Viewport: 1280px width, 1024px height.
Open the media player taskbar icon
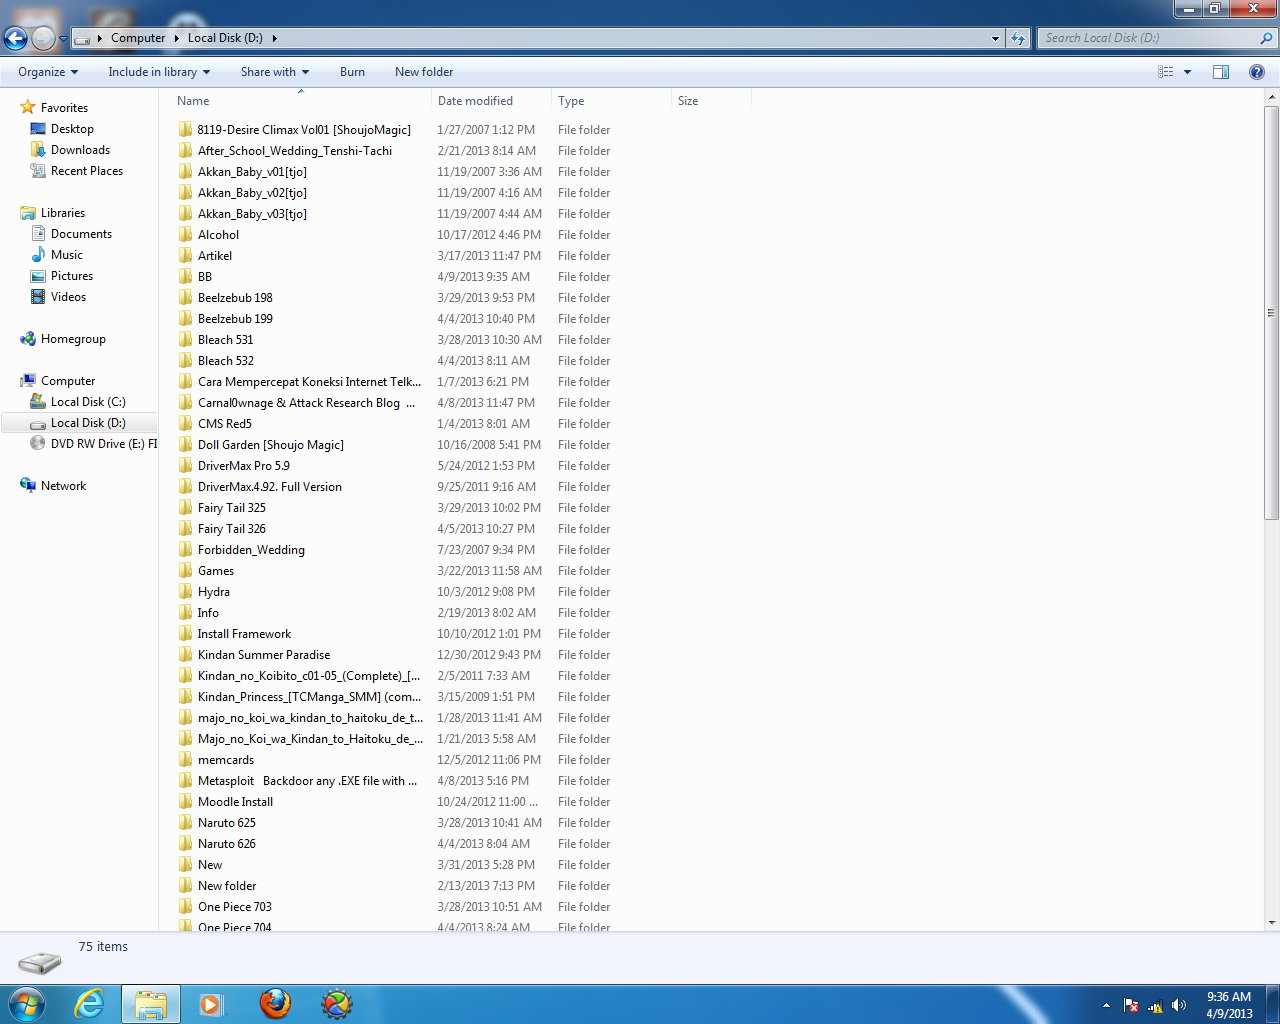tap(211, 1004)
